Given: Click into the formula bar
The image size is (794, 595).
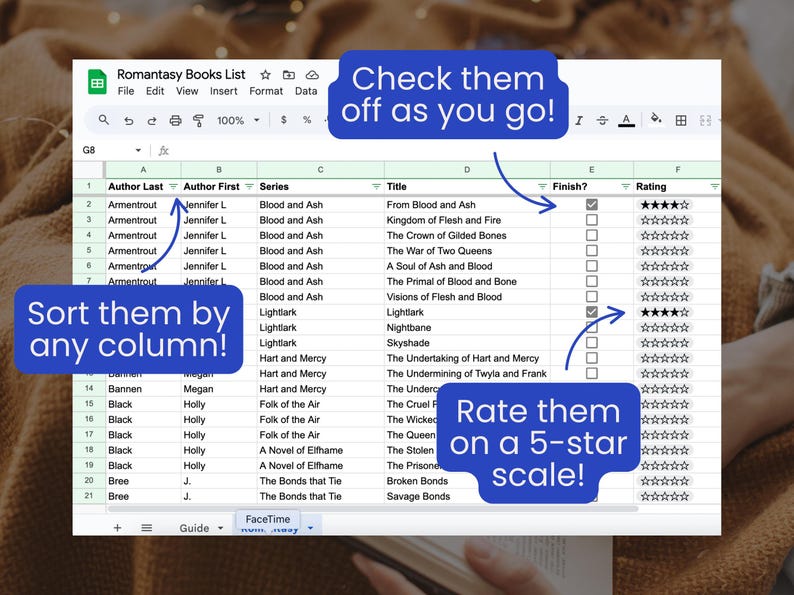Looking at the screenshot, I should (x=446, y=150).
